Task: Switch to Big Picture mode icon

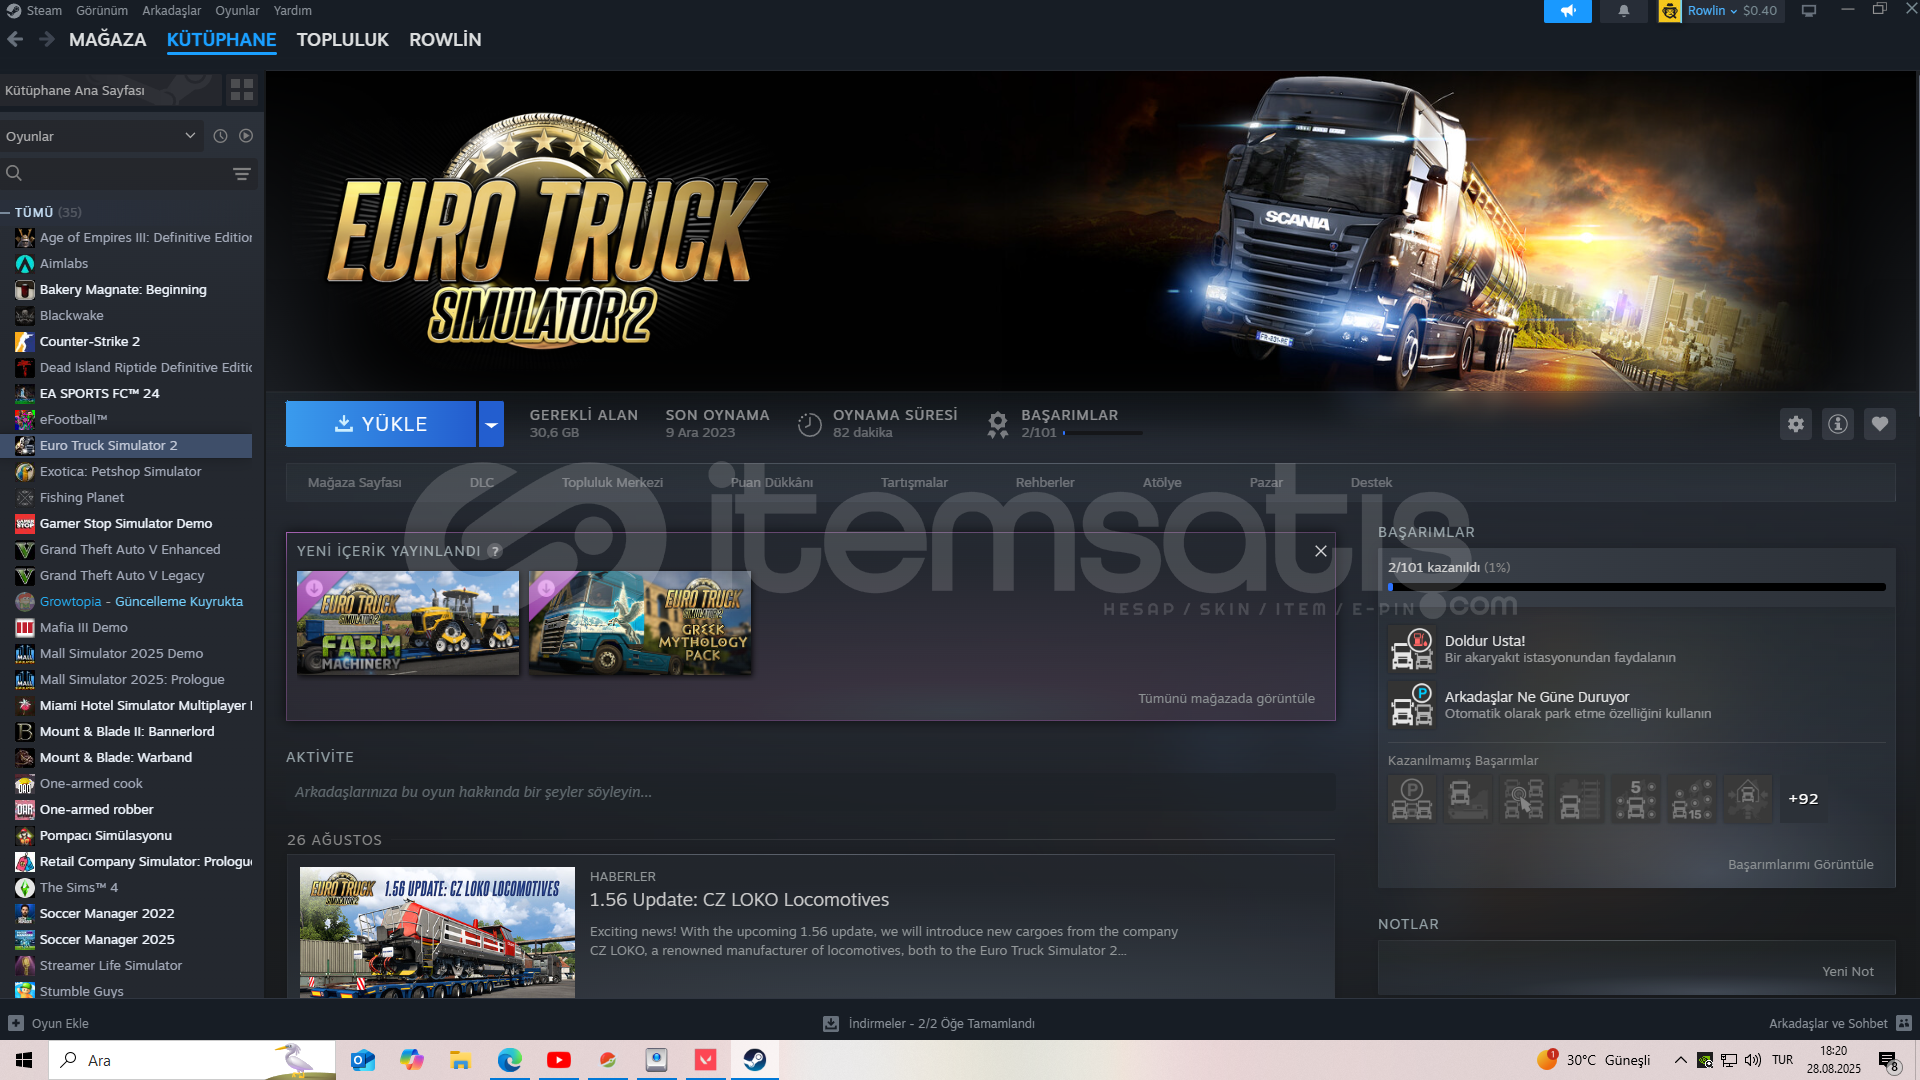Action: 1809,11
